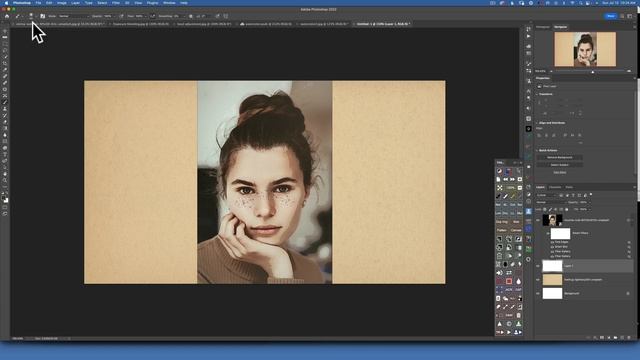This screenshot has width=640, height=360.
Task: Select the Clone Stamp tool
Action: pos(5,109)
